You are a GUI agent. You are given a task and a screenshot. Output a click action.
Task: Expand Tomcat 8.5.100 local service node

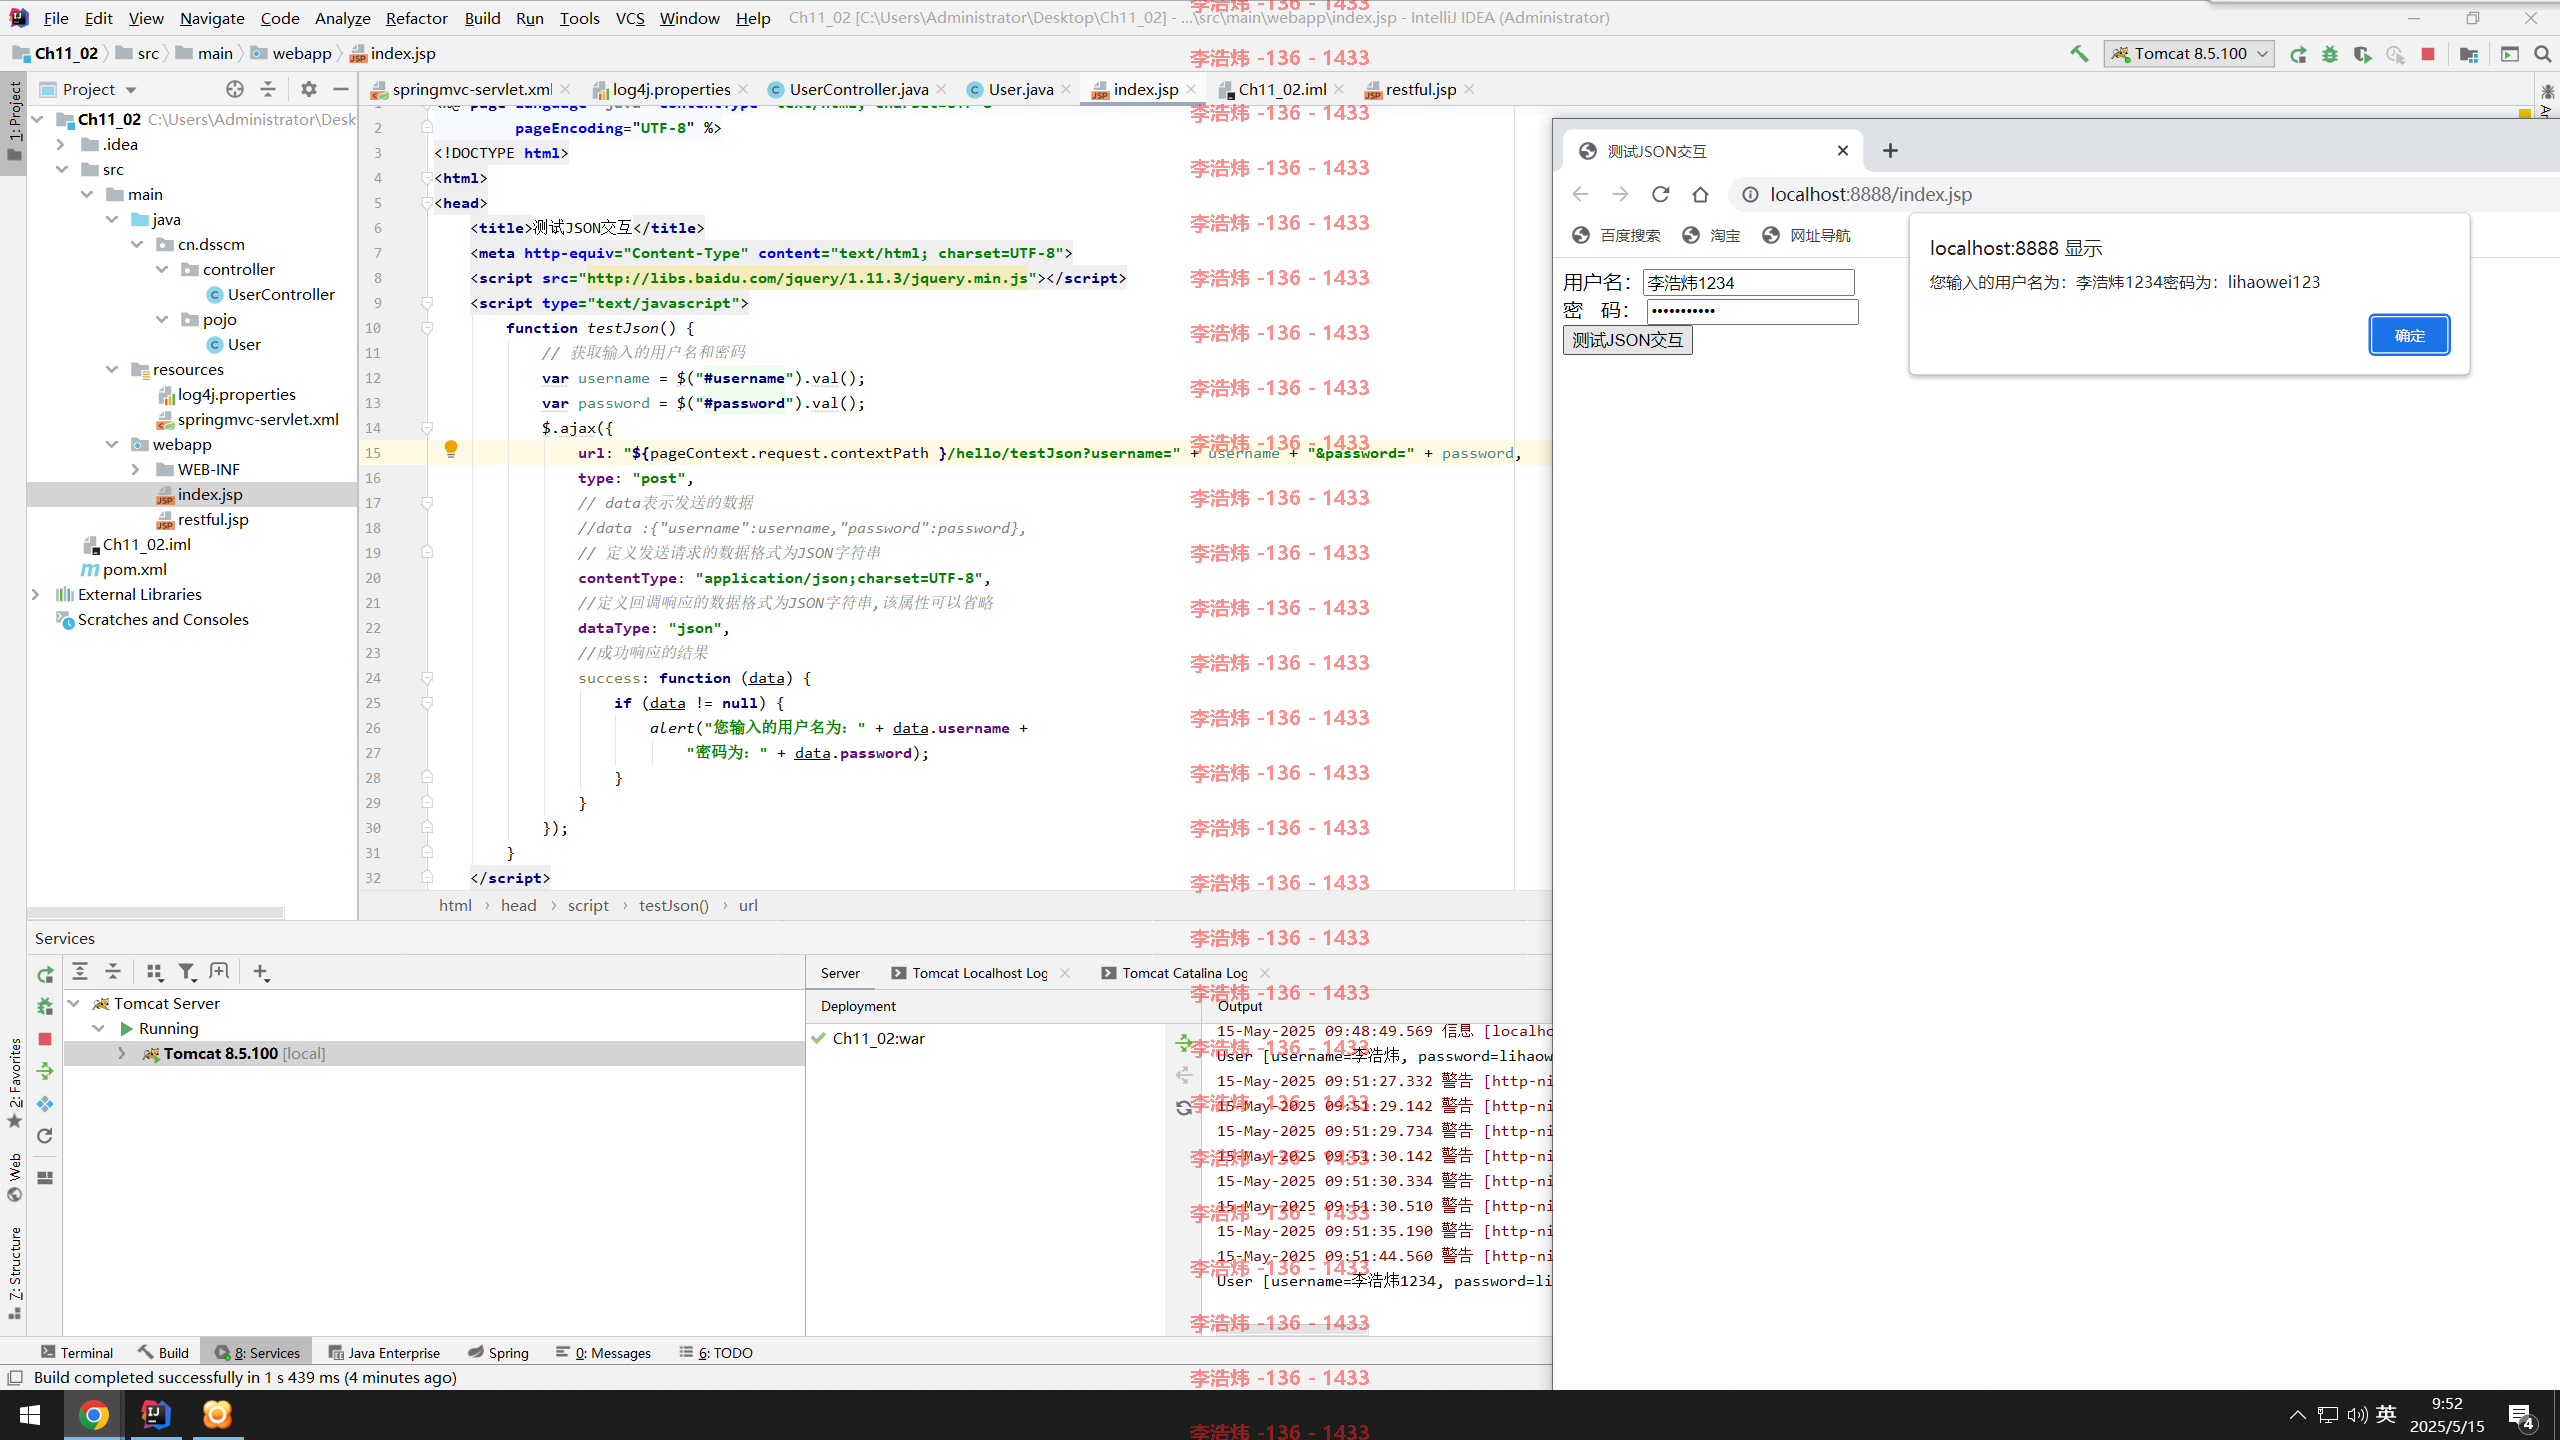click(122, 1053)
